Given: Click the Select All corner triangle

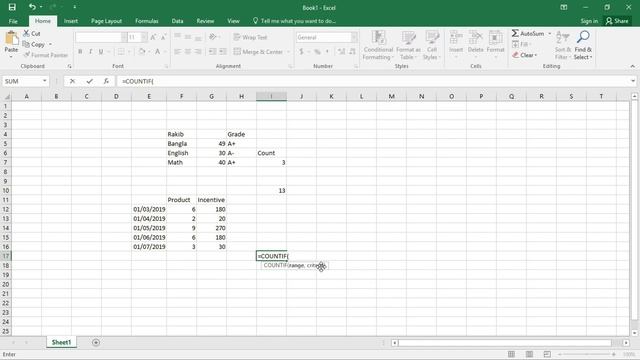Looking at the screenshot, I should point(6,96).
